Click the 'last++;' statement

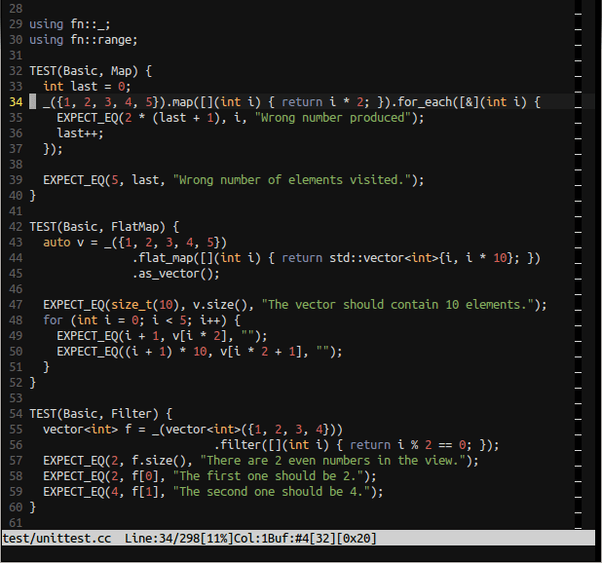pyautogui.click(x=80, y=133)
